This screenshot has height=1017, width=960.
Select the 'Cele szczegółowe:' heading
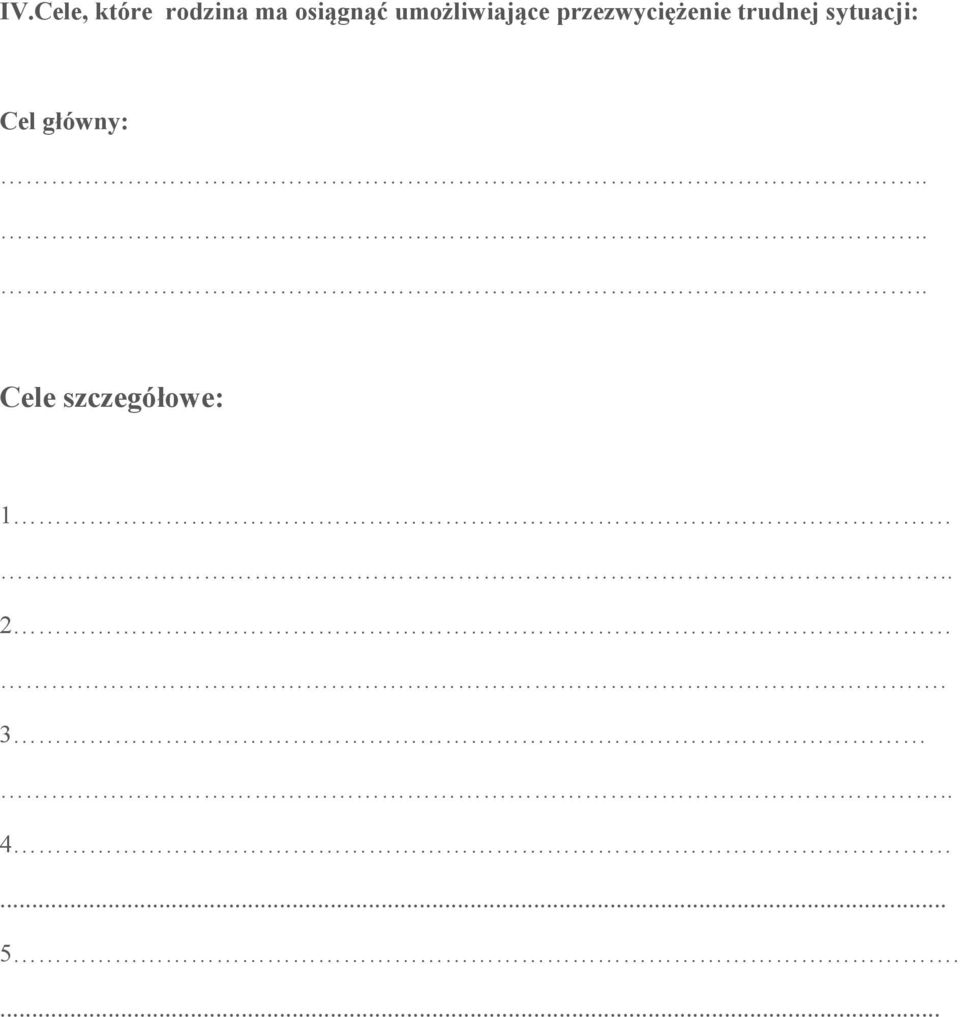[x=112, y=398]
